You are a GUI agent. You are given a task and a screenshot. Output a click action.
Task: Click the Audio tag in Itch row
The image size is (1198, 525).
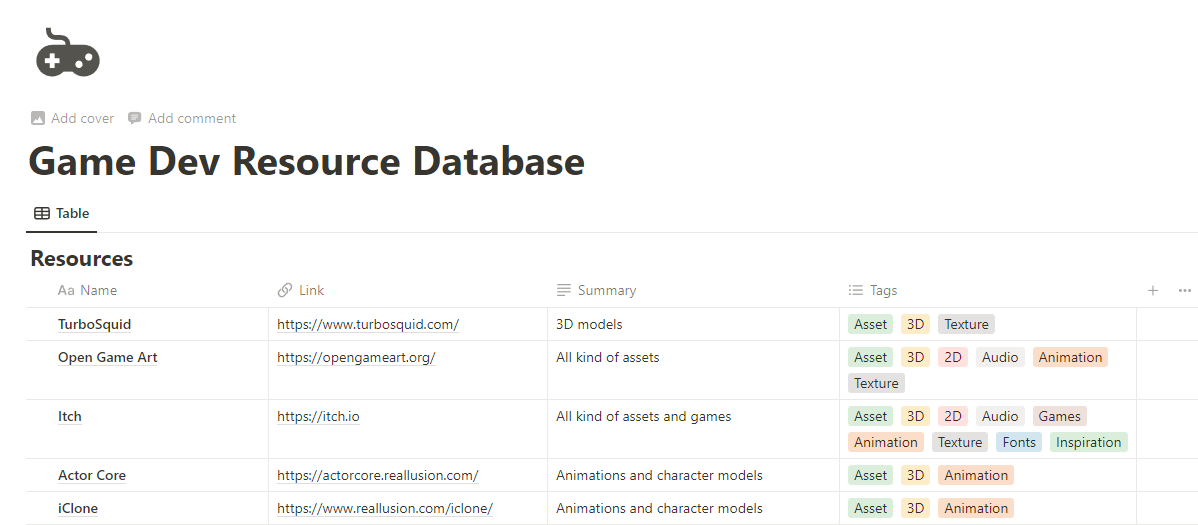[1000, 416]
